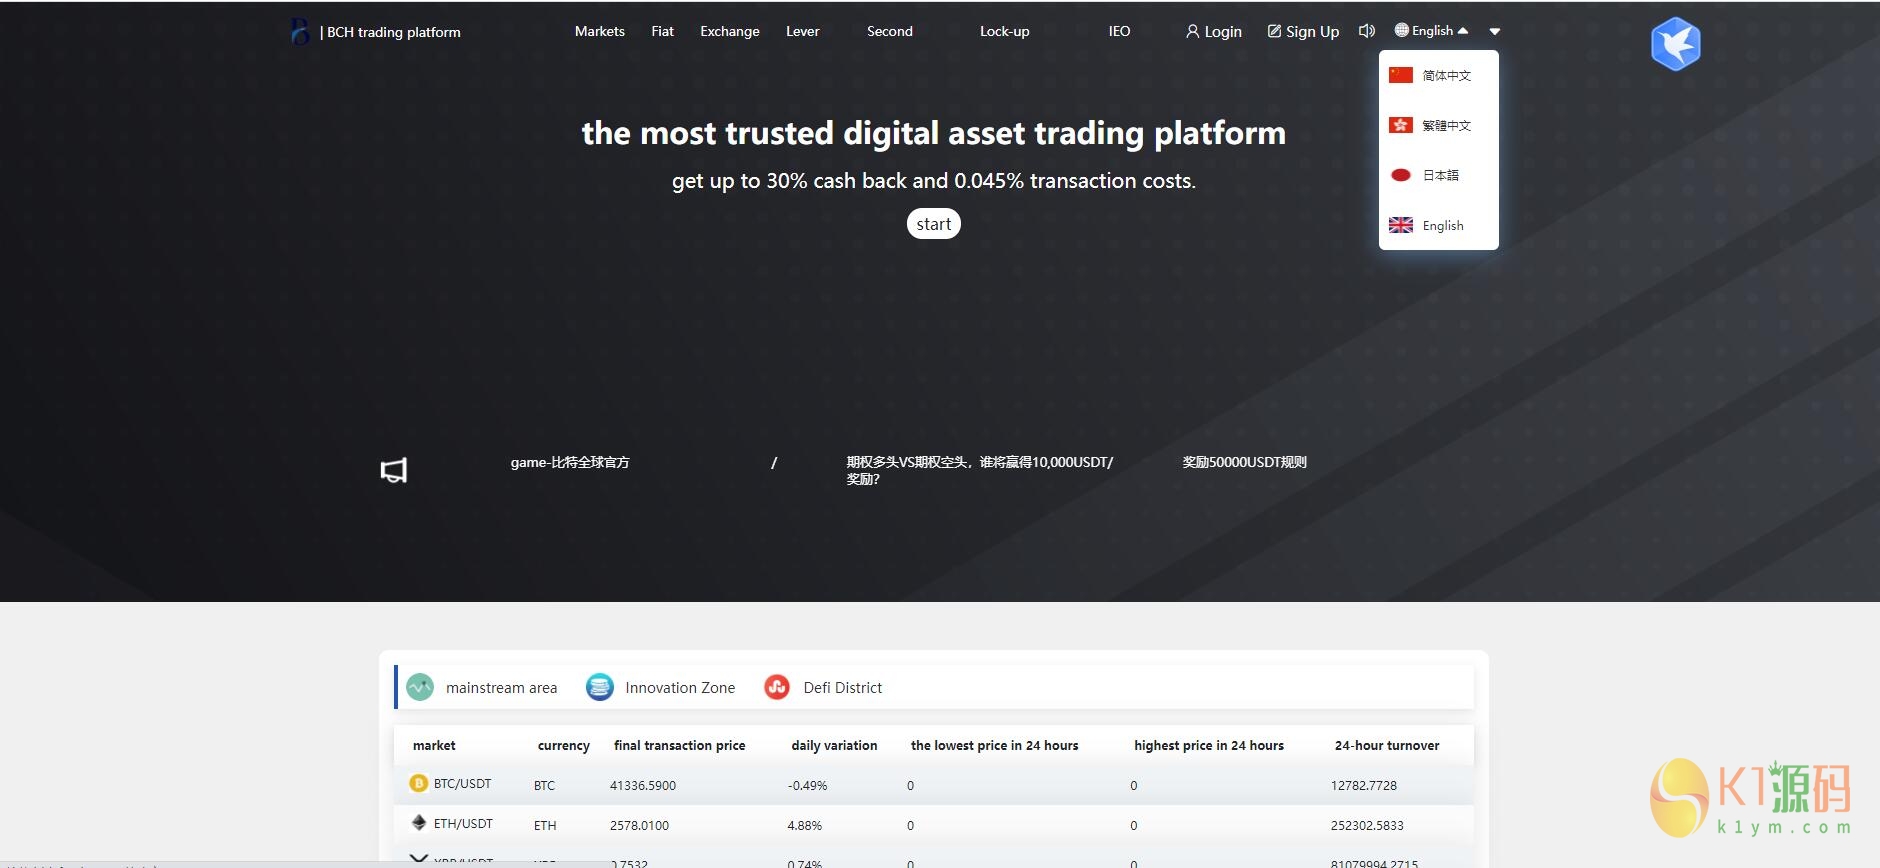Click the Login user icon
The height and width of the screenshot is (868, 1880).
coord(1192,31)
